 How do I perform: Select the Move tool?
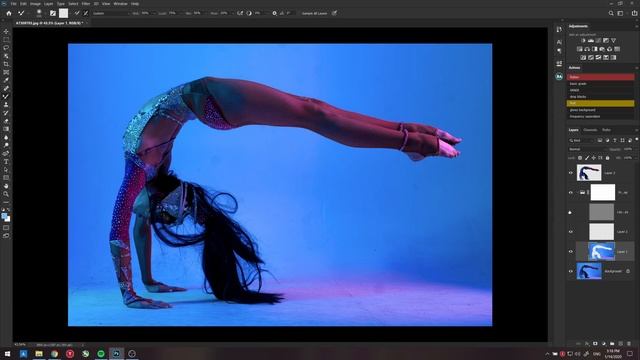click(x=6, y=31)
